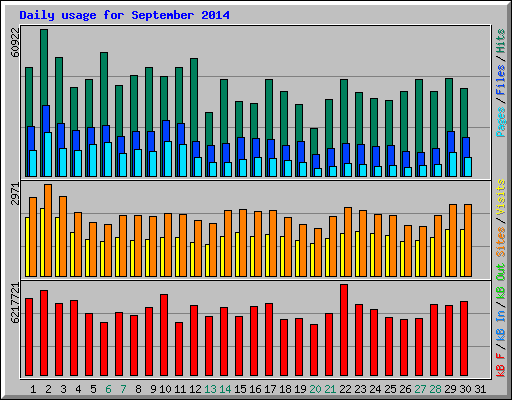Click green weekend day 6 label
Image resolution: width=512 pixels, height=400 pixels.
(108, 389)
